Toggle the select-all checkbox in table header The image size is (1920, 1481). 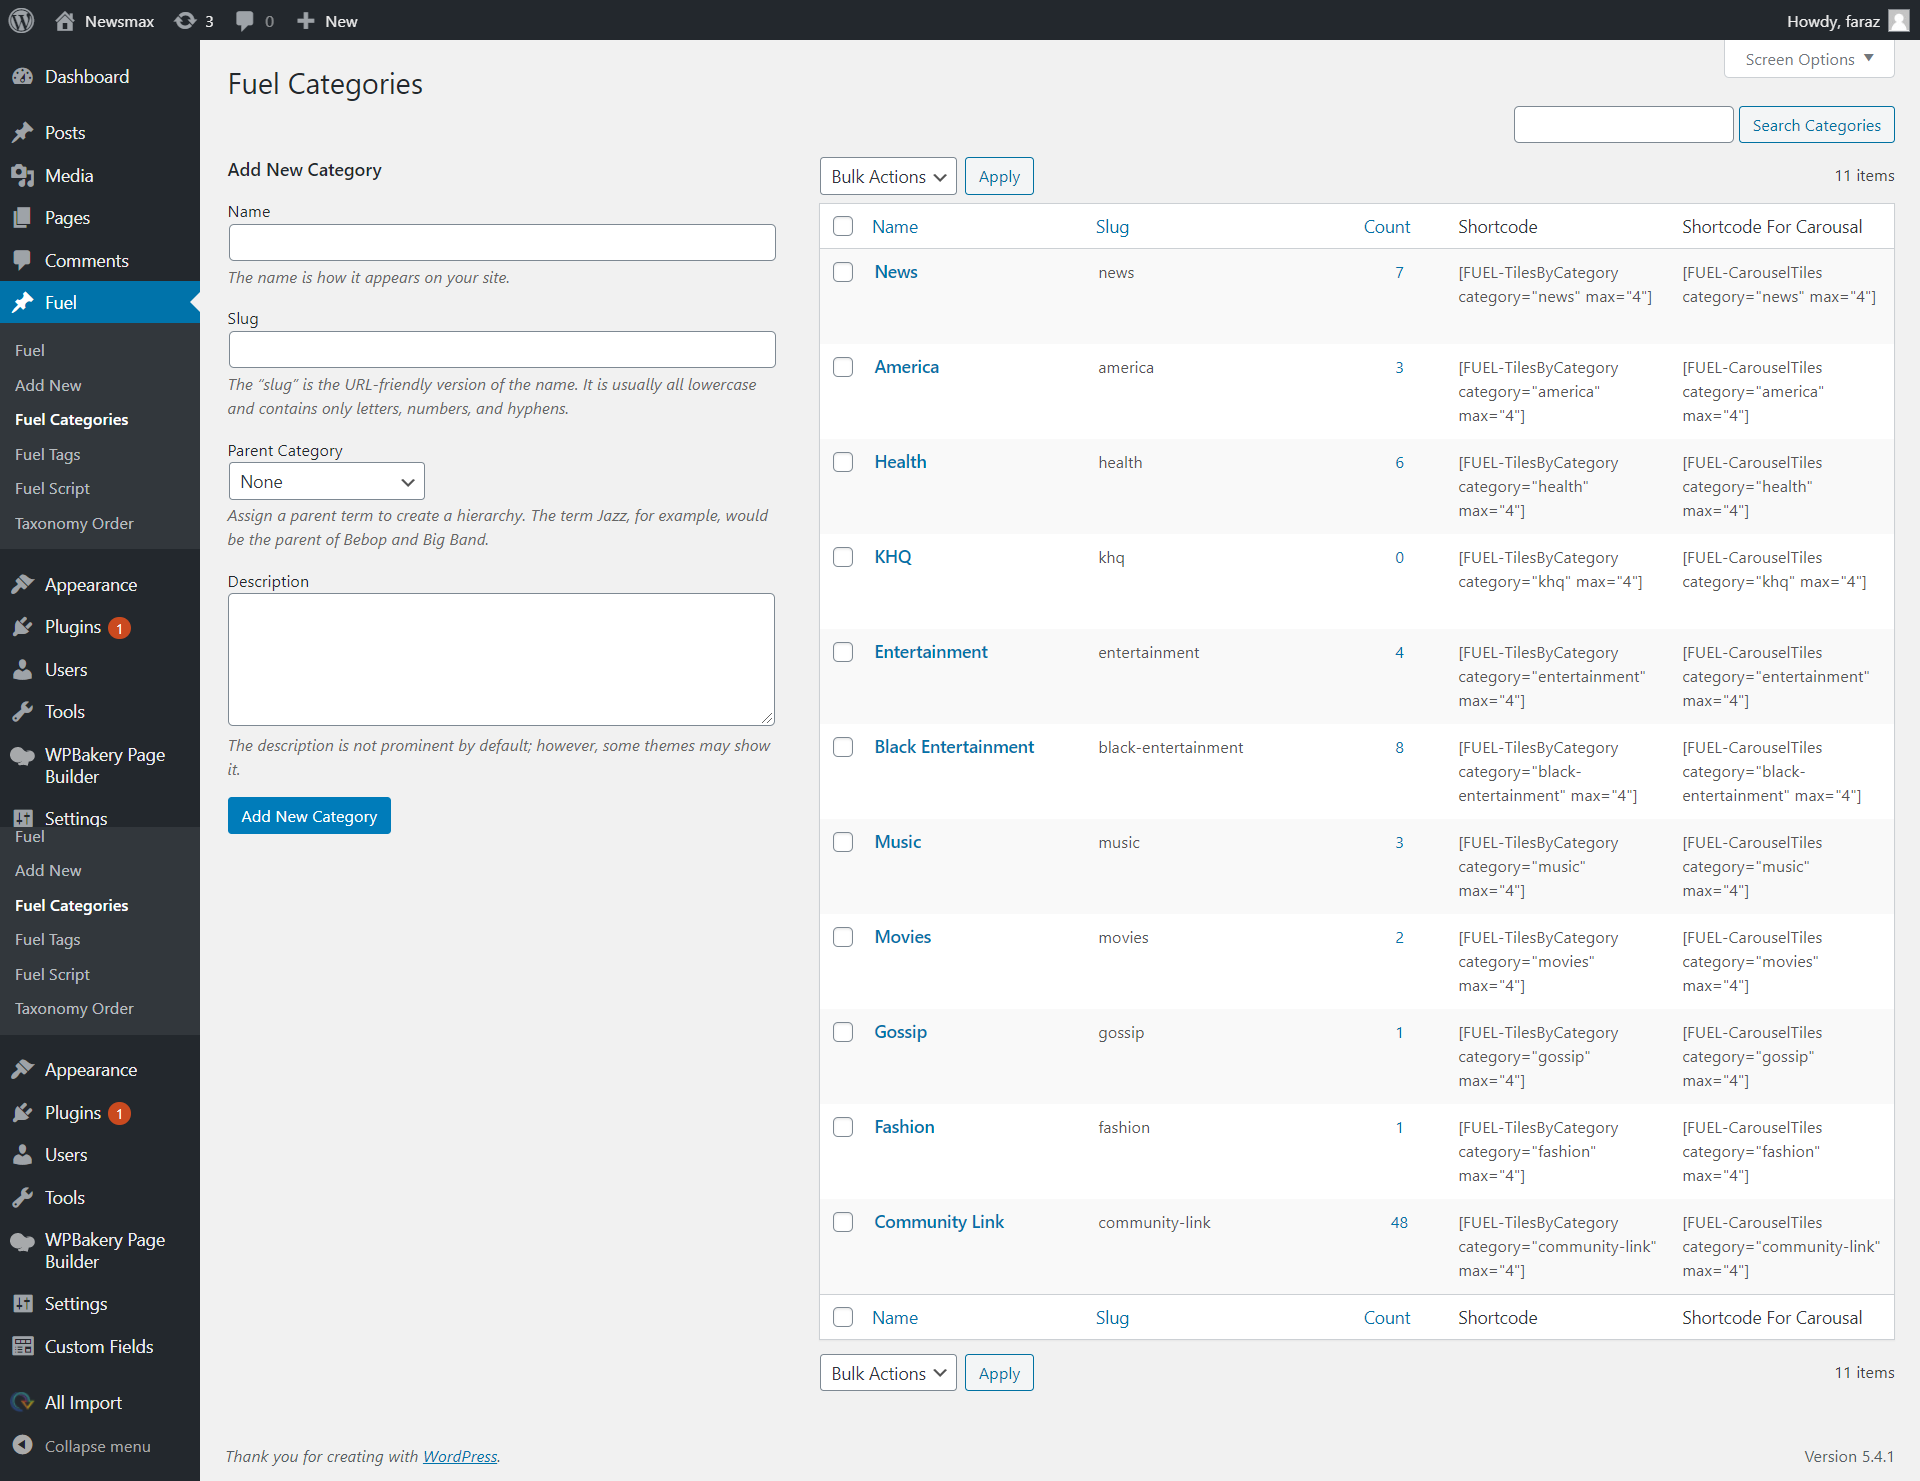(x=843, y=226)
